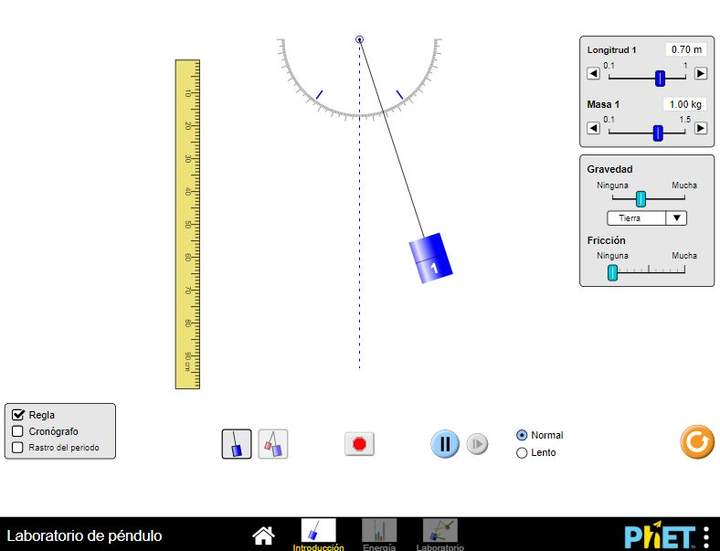Click the blue pendulum mass 1

[432, 259]
